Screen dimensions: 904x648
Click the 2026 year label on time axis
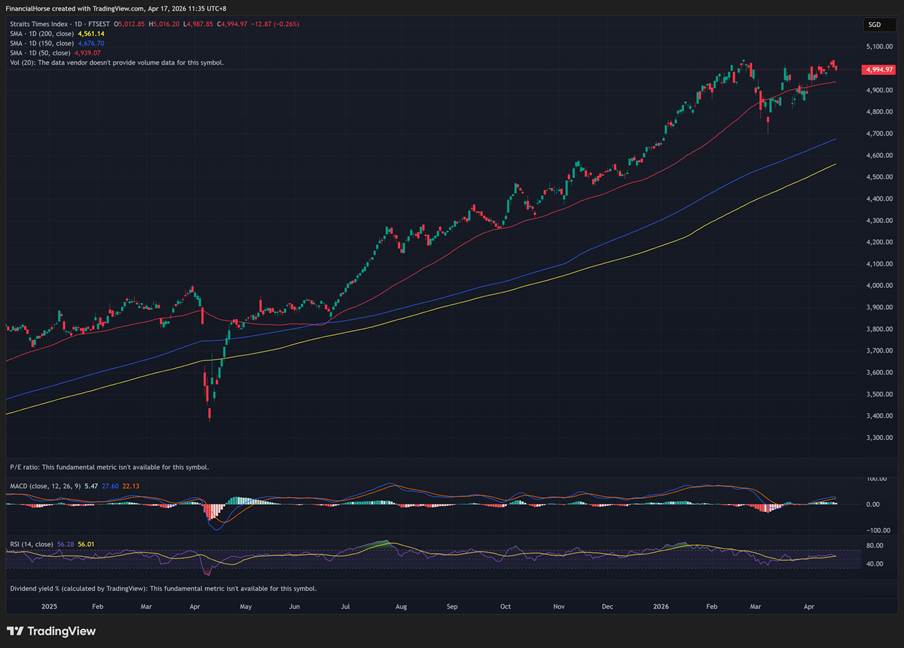pos(660,606)
